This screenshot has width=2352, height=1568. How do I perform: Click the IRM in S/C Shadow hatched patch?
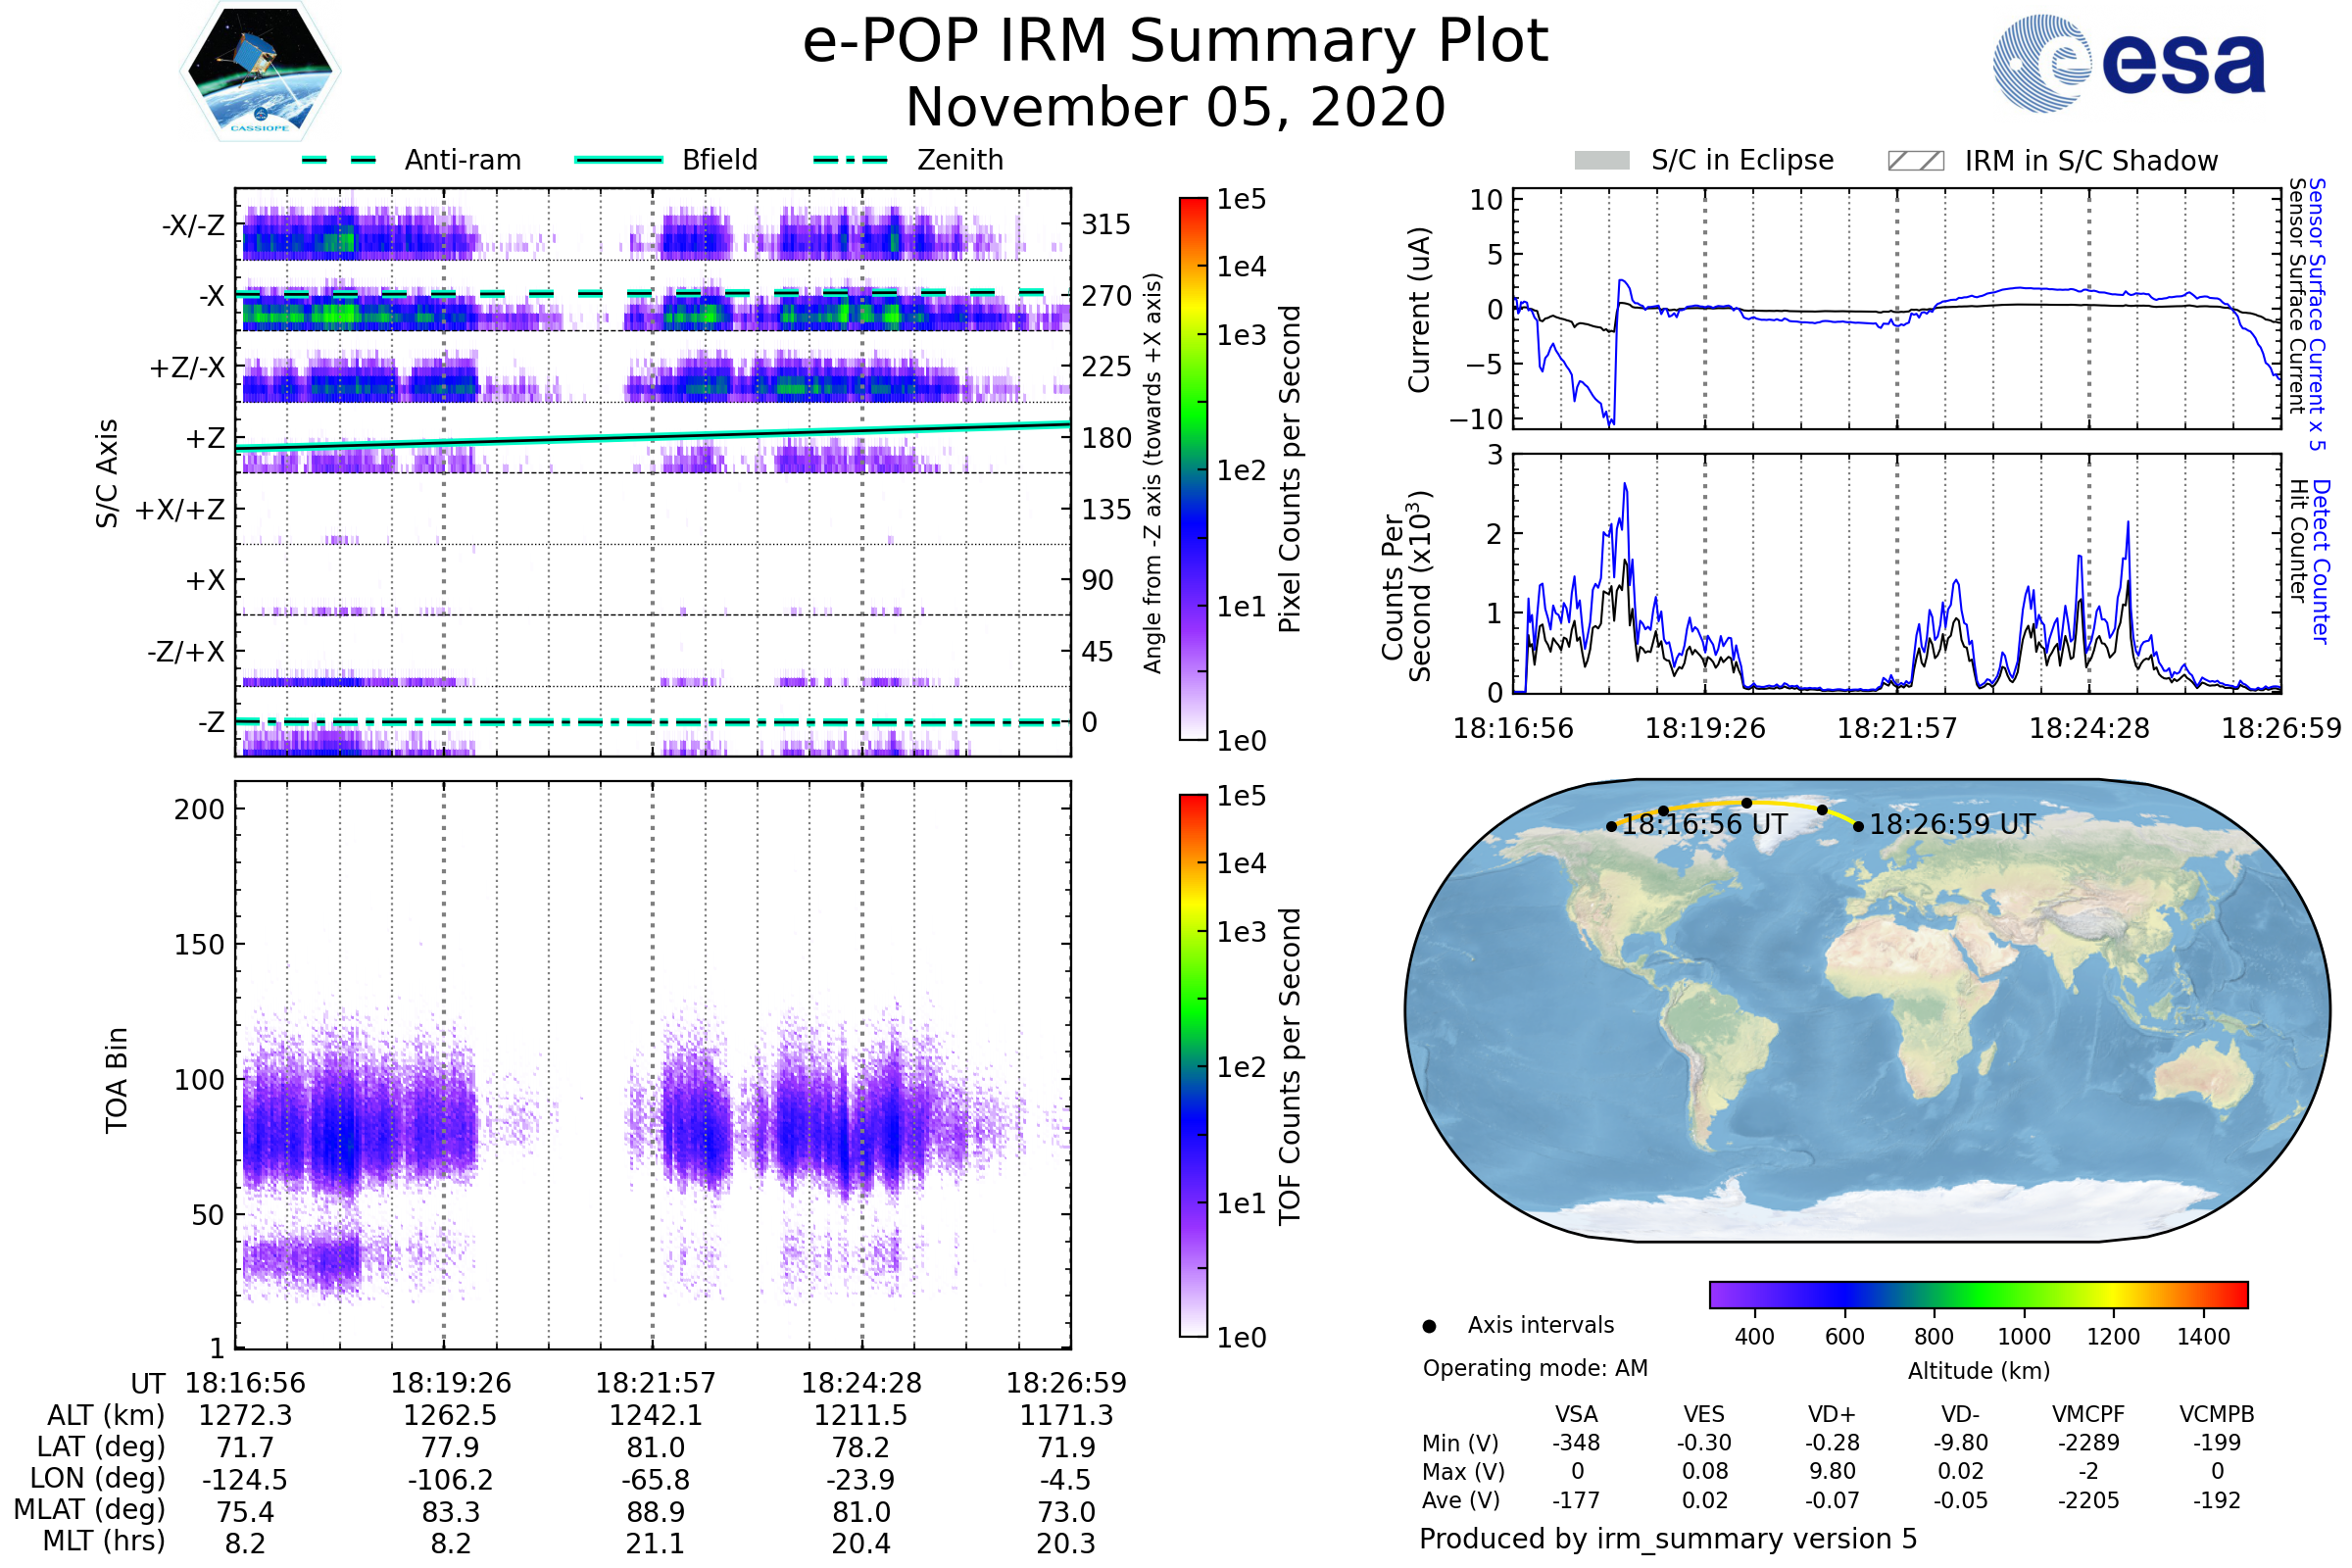(x=1915, y=161)
